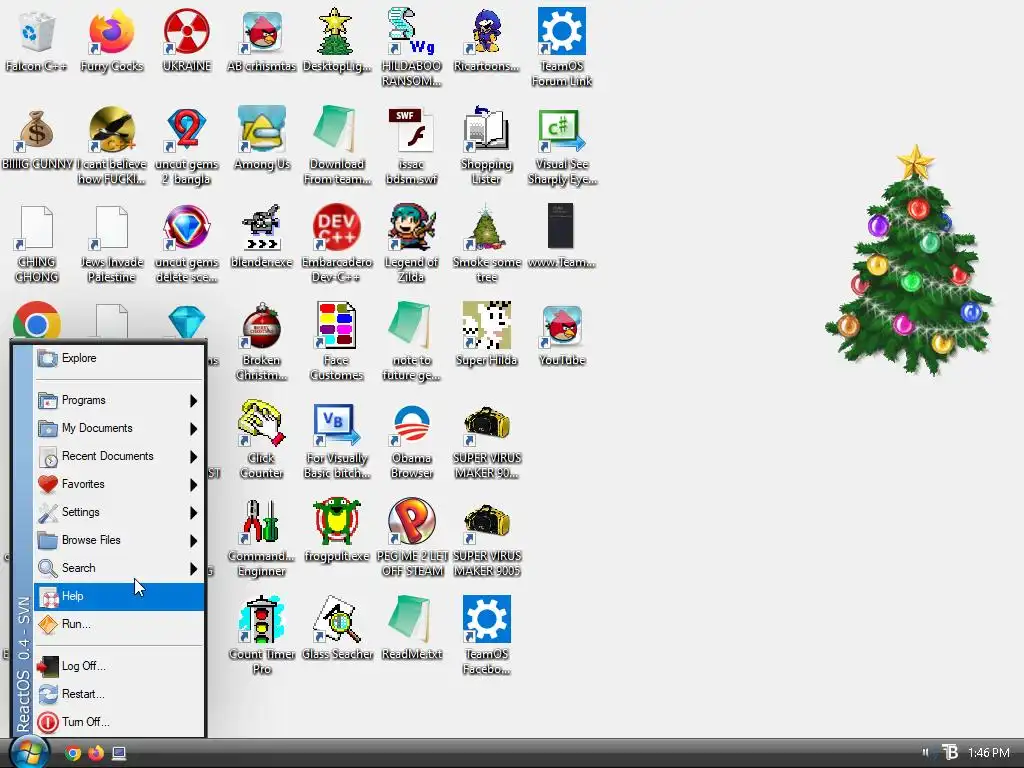Open uncut gems delete sce... gem icon
1024x768 pixels.
pos(186,227)
